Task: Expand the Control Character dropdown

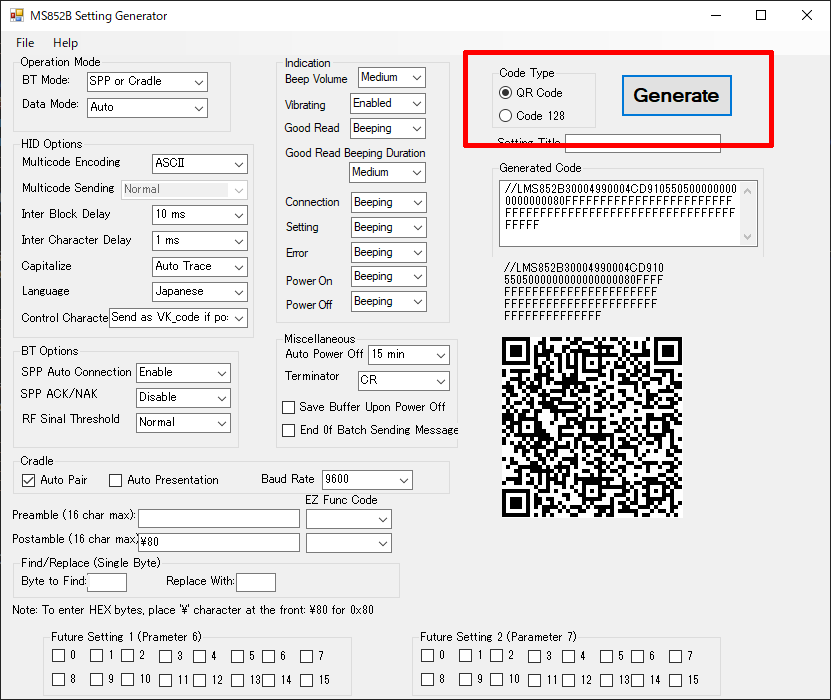Action: pyautogui.click(x=179, y=318)
